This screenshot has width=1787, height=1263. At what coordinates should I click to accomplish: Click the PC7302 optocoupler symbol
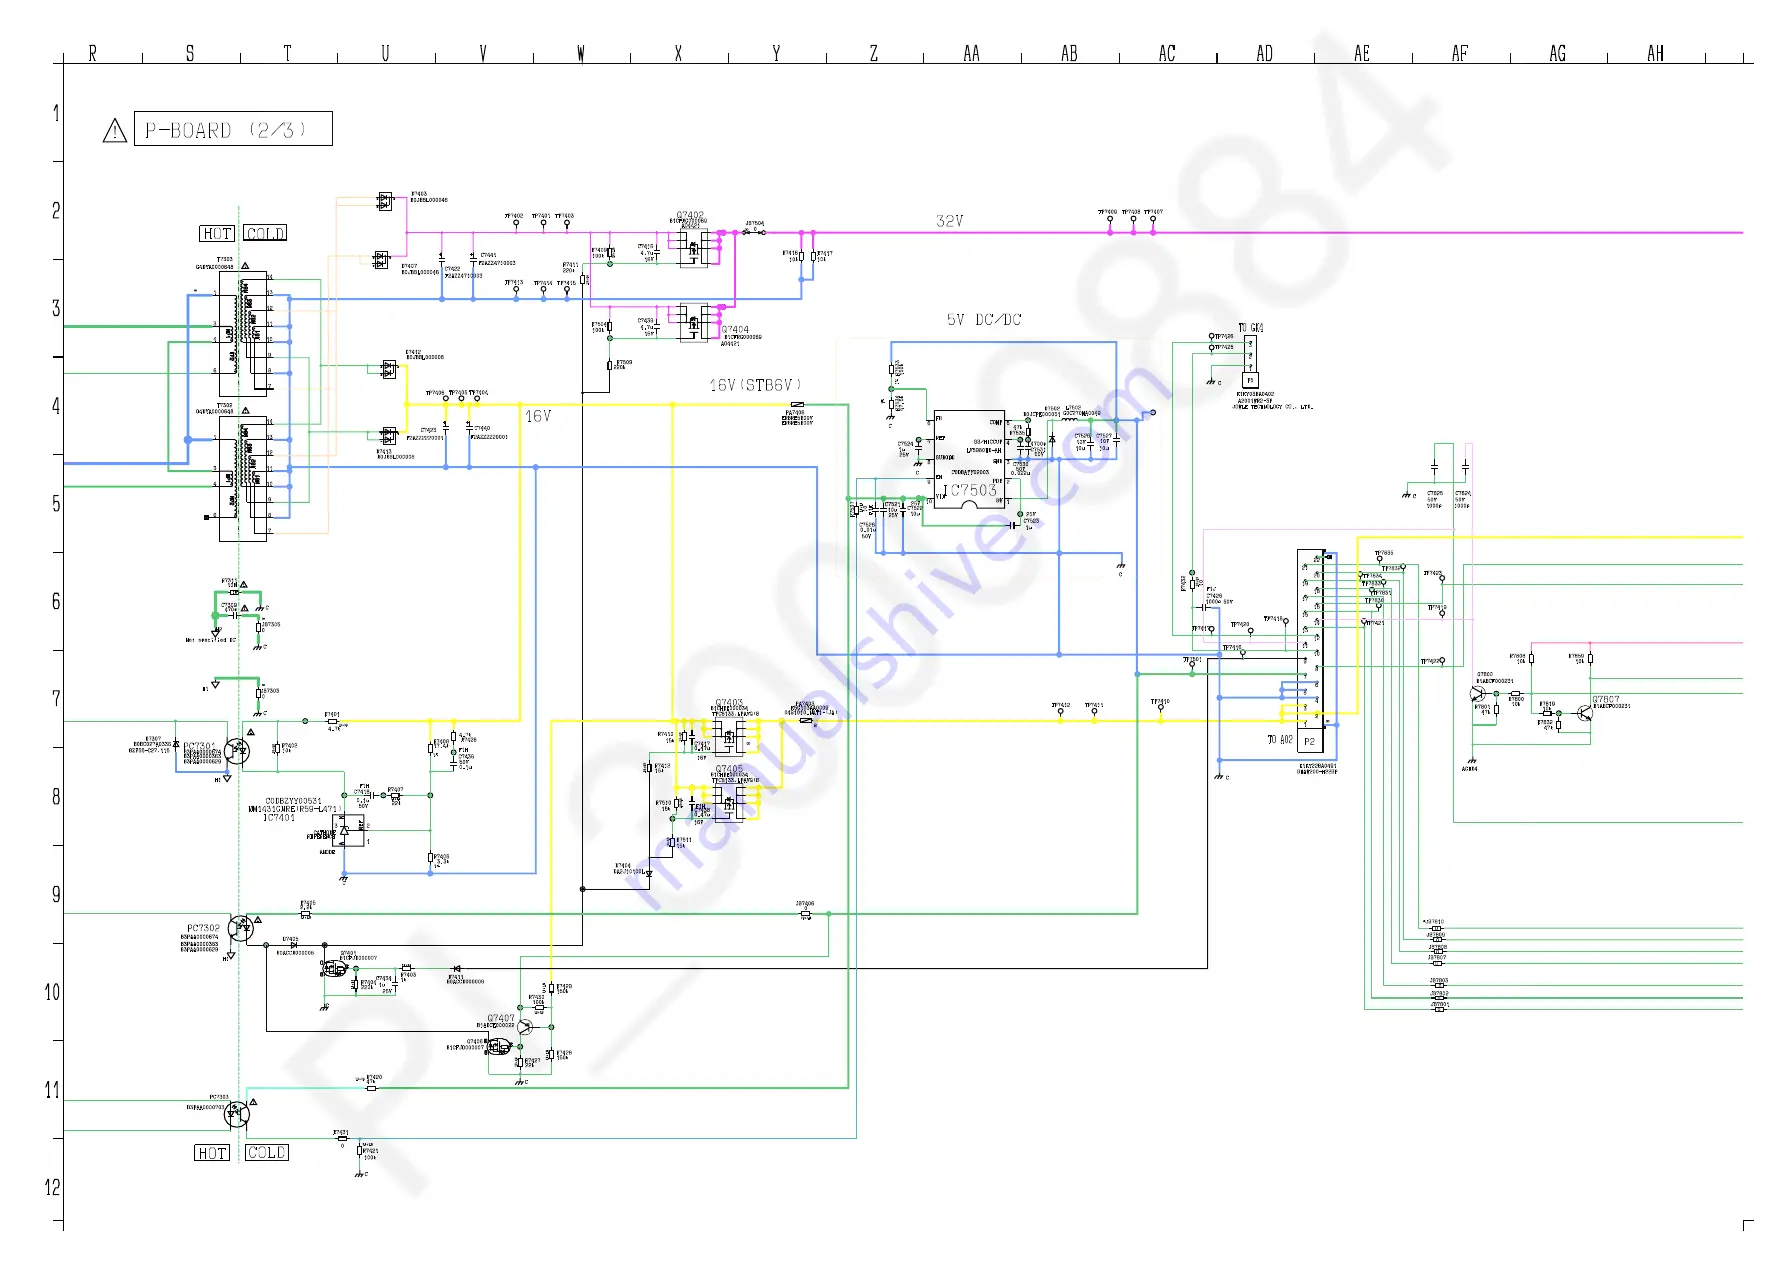(x=239, y=928)
